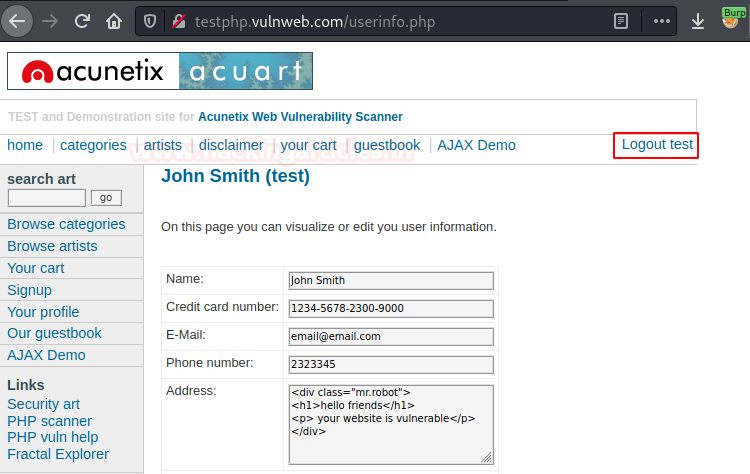The width and height of the screenshot is (750, 474).
Task: Select the Credit card number field
Action: click(x=391, y=309)
